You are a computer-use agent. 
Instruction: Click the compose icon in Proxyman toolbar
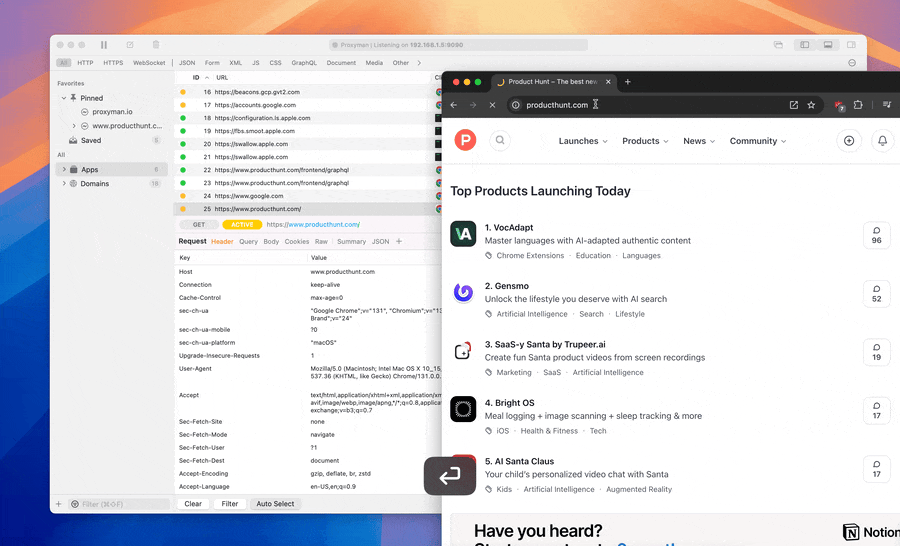coord(130,45)
